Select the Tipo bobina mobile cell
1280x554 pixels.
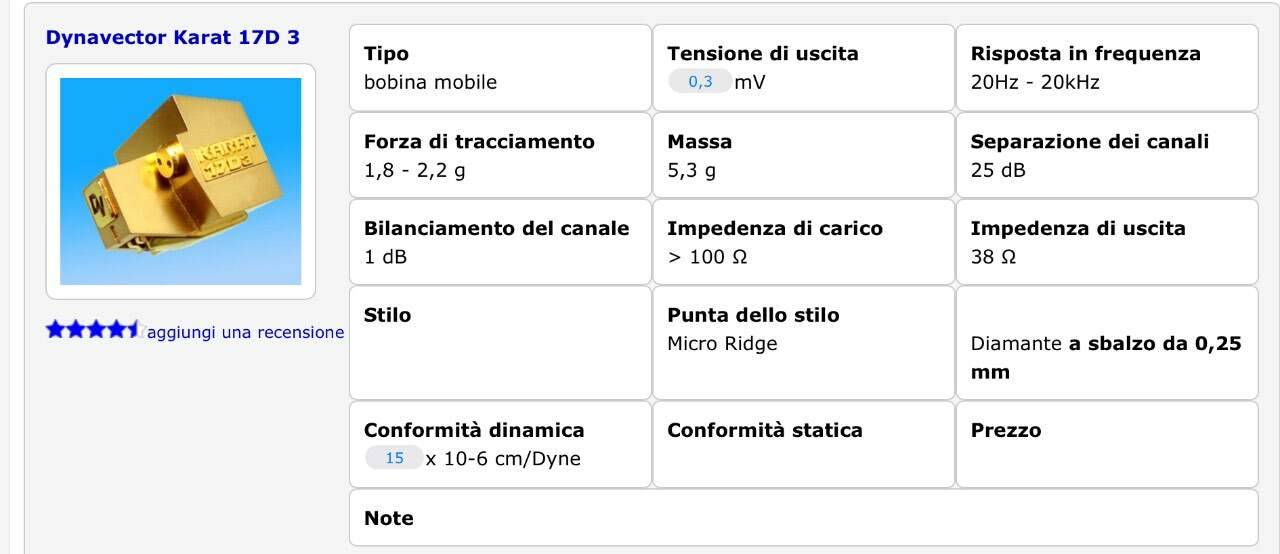tap(500, 68)
